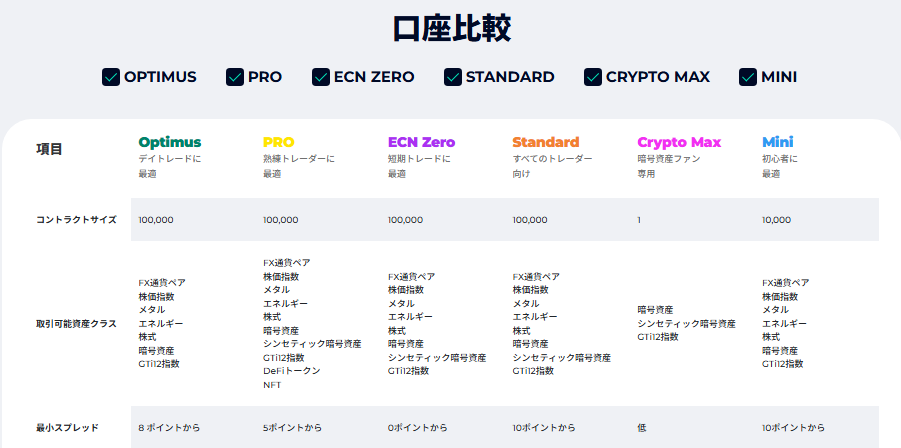
Task: Select the blue Mini column heading
Action: coord(777,142)
